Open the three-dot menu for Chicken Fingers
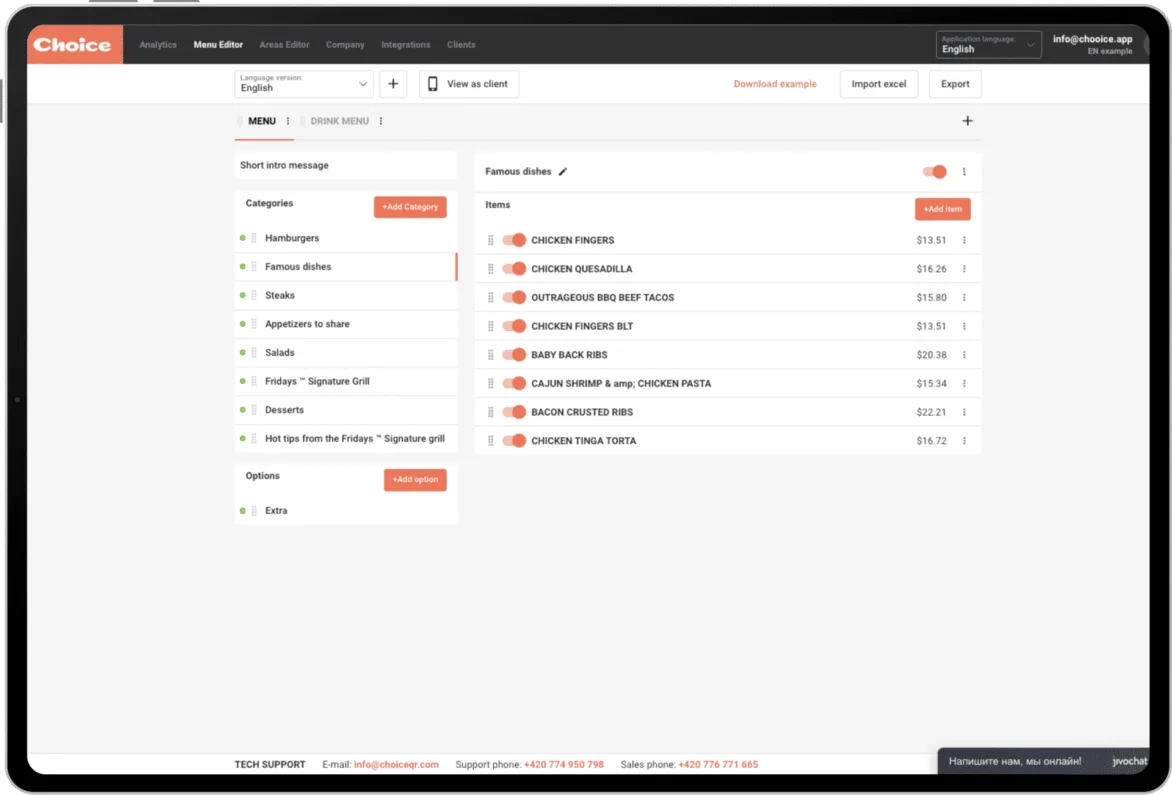Viewport: 1172px width, 795px height. click(964, 240)
